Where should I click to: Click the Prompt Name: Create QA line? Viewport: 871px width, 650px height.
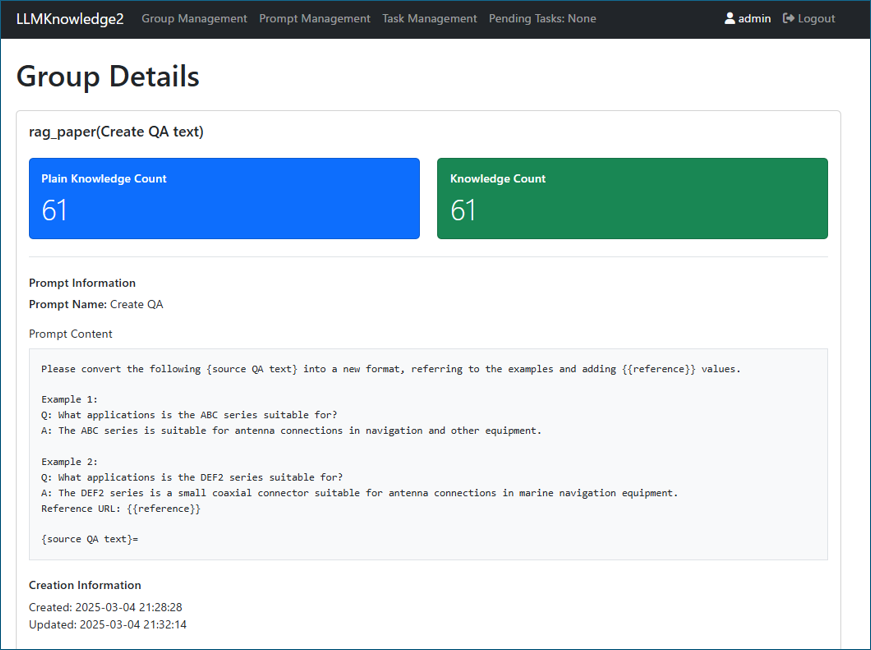pos(96,304)
